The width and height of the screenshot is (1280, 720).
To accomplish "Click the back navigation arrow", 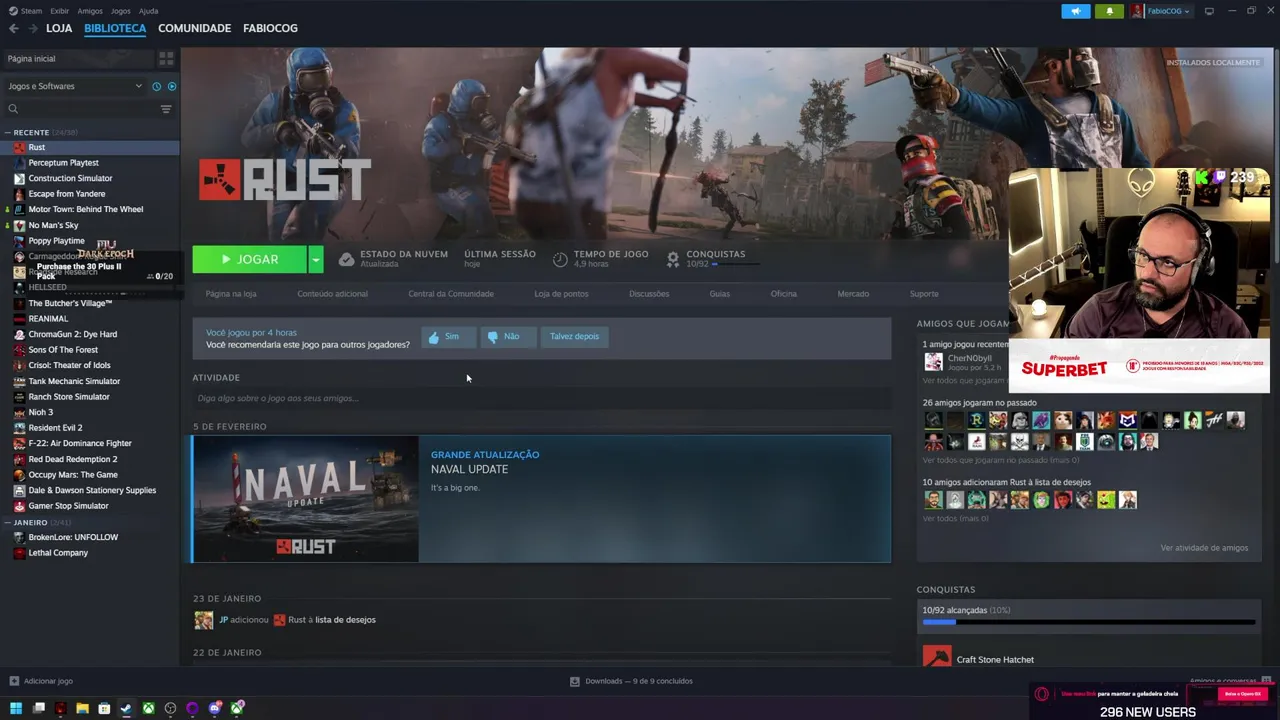I will tap(13, 28).
